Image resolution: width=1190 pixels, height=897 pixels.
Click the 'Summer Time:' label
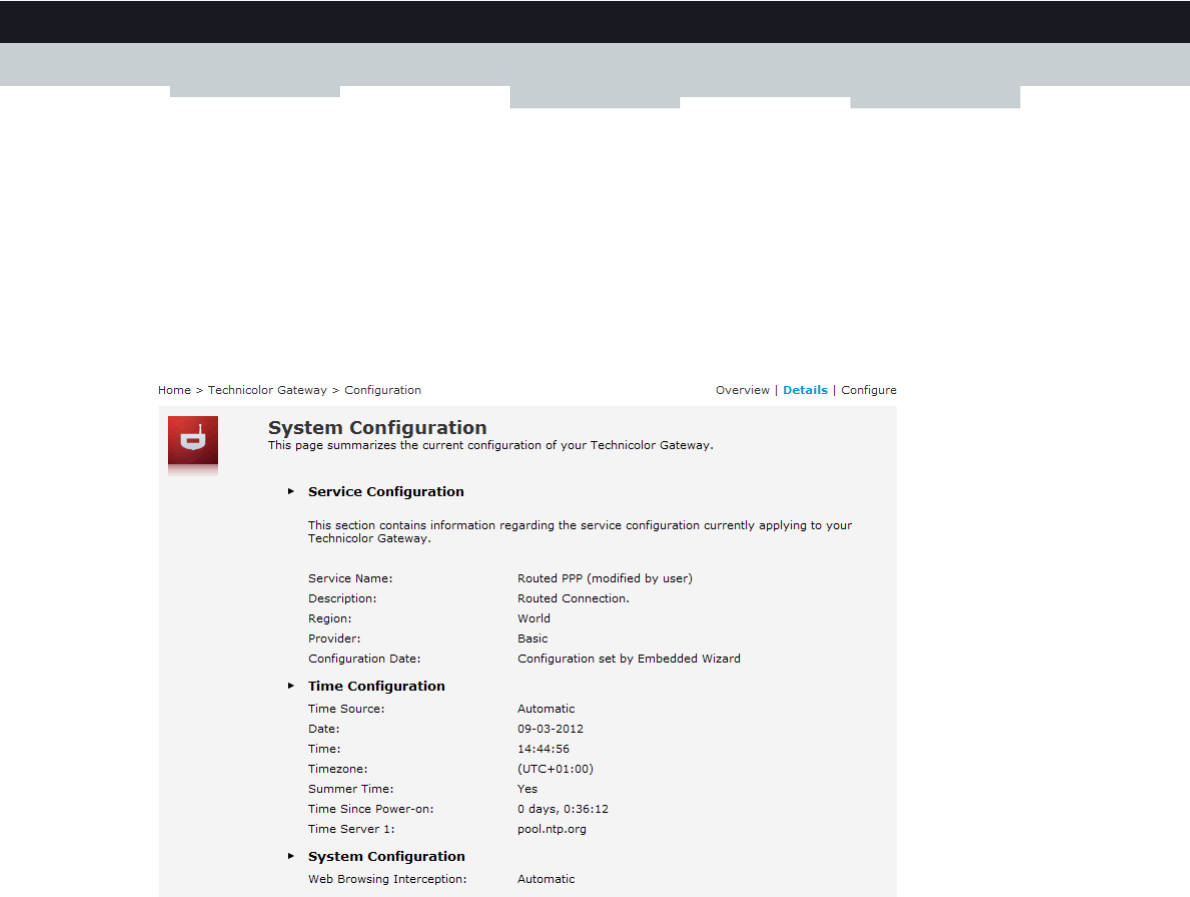coord(351,789)
